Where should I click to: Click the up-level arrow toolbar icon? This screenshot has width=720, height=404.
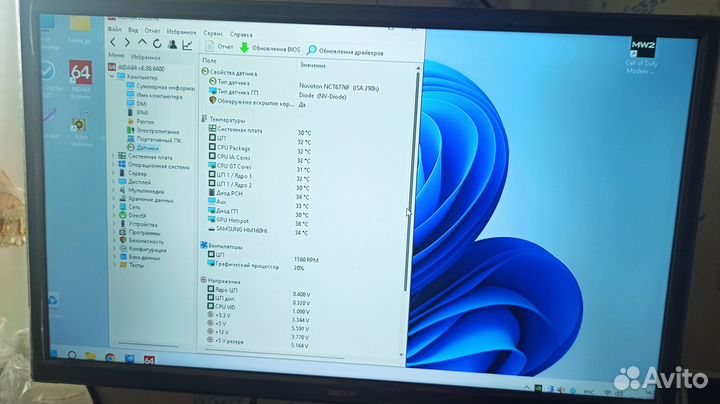(x=142, y=43)
